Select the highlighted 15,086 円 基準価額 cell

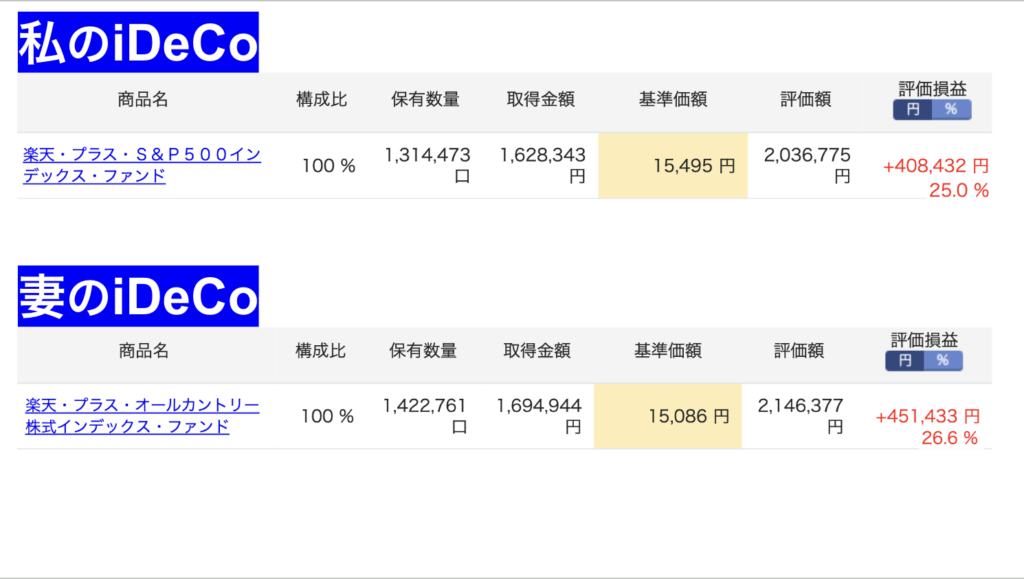pyautogui.click(x=668, y=416)
